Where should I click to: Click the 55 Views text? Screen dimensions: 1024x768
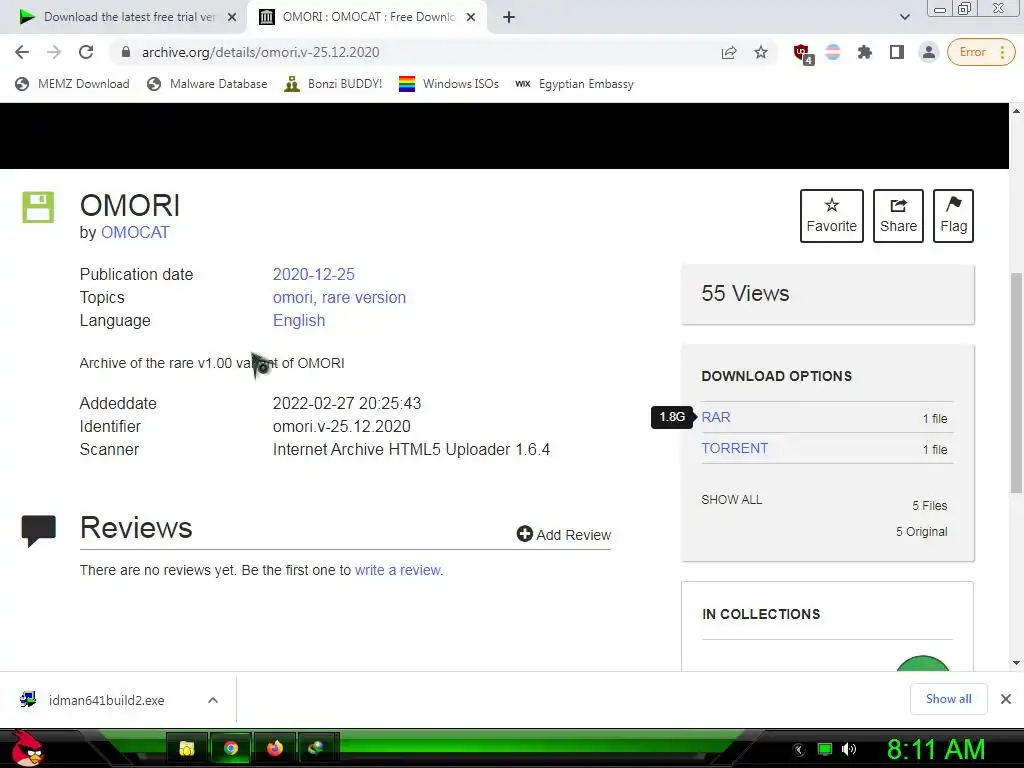click(745, 293)
